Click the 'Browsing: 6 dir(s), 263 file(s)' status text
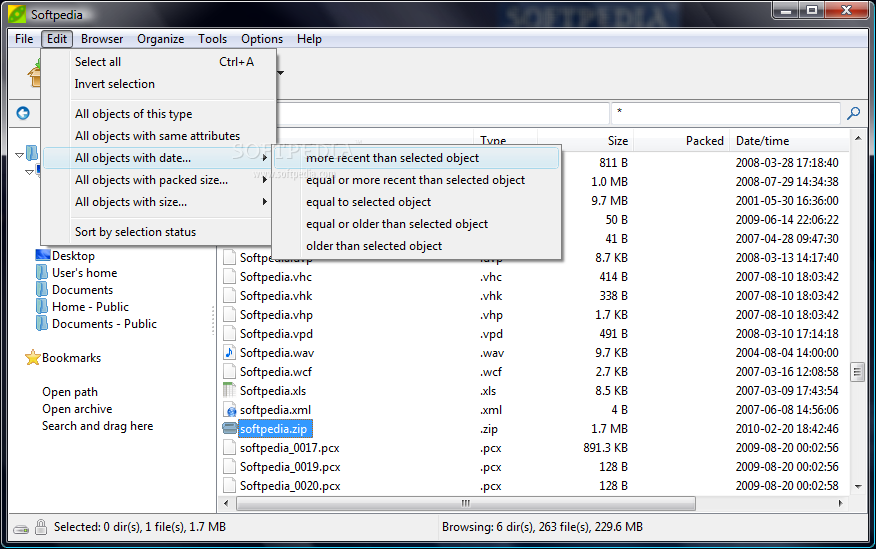The width and height of the screenshot is (876, 549). tap(542, 527)
